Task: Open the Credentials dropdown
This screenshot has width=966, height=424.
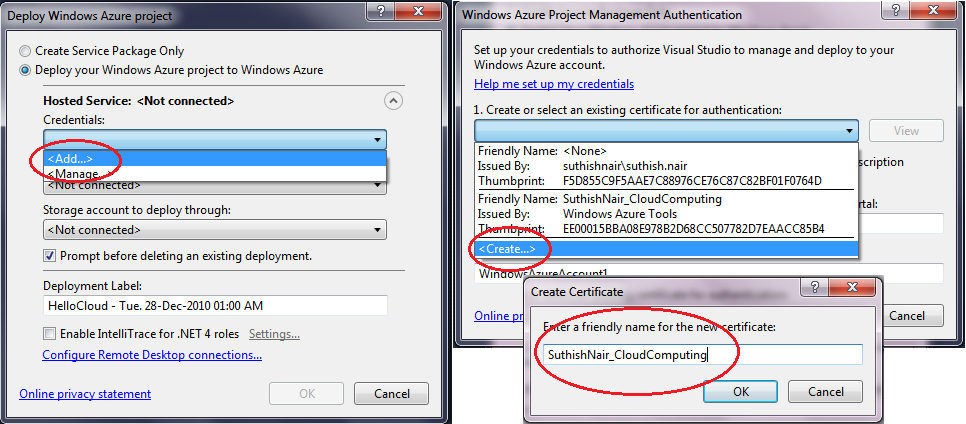Action: [215, 139]
